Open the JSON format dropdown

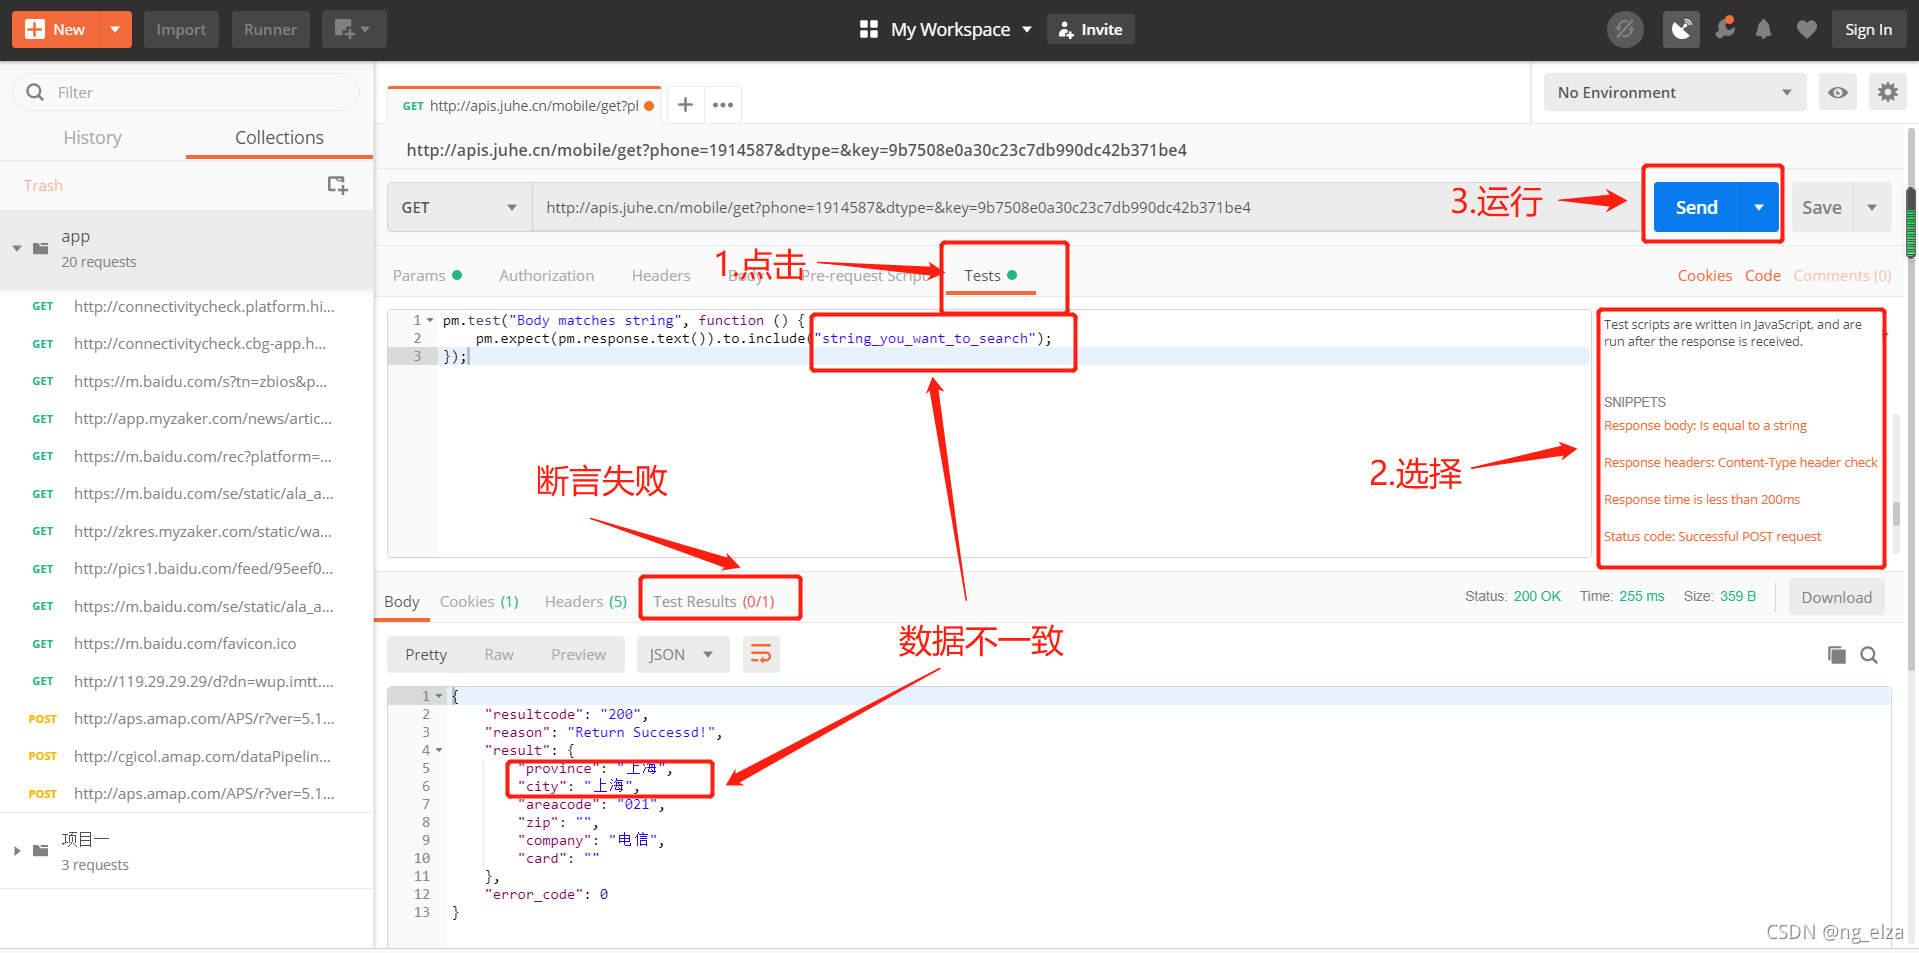point(681,655)
